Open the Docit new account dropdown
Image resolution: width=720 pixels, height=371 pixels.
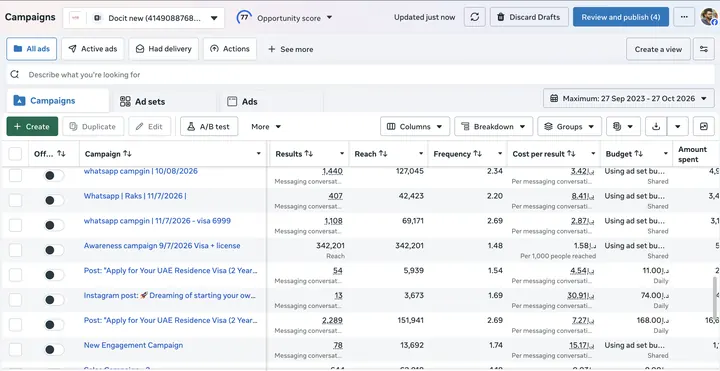pos(144,18)
